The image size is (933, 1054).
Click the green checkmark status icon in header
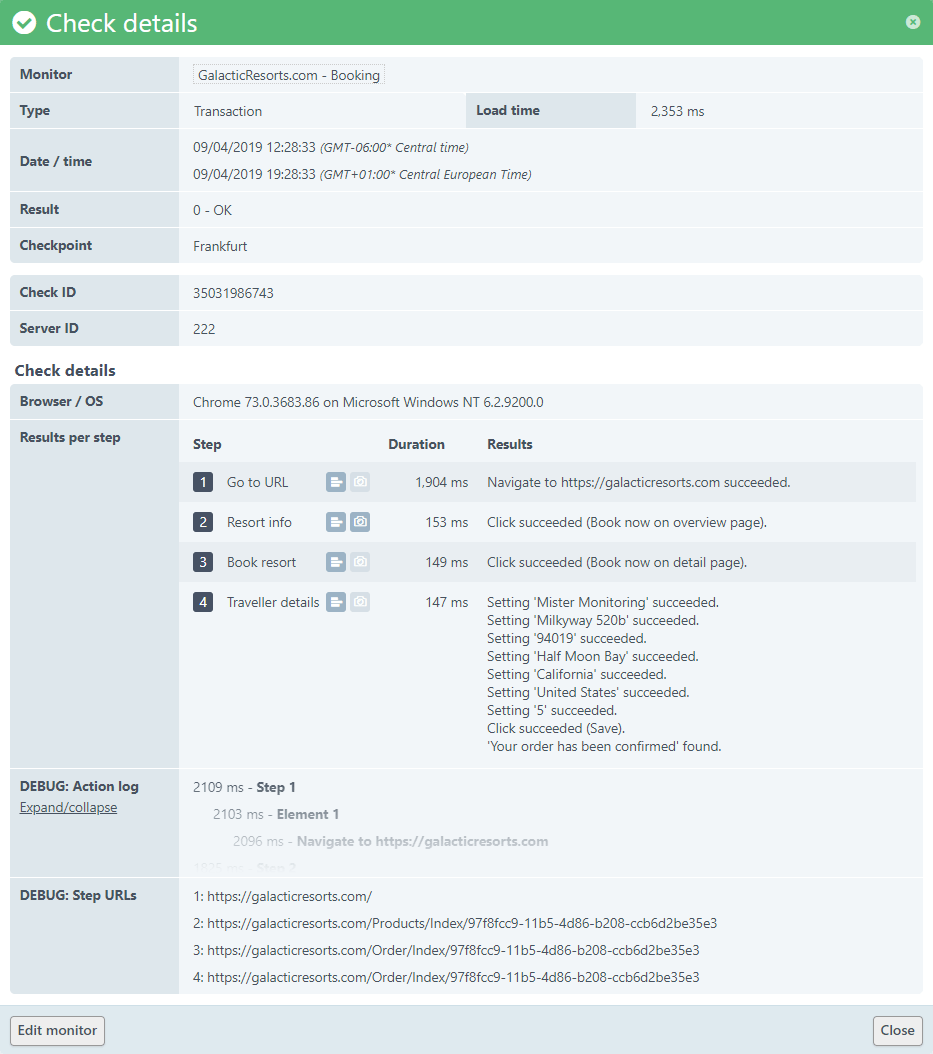coord(24,23)
